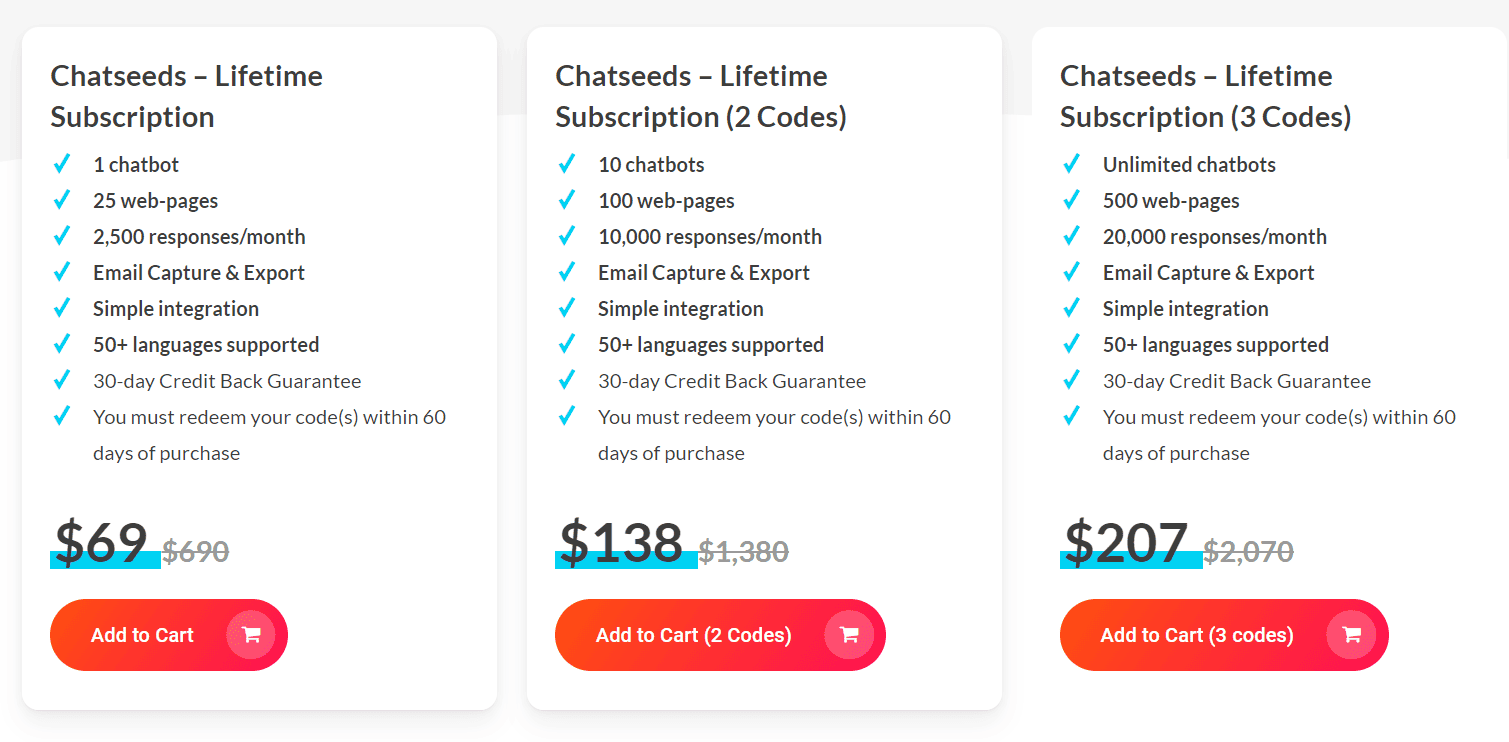Click Add to Cart (3 codes)
The height and width of the screenshot is (742, 1509).
click(x=1223, y=634)
